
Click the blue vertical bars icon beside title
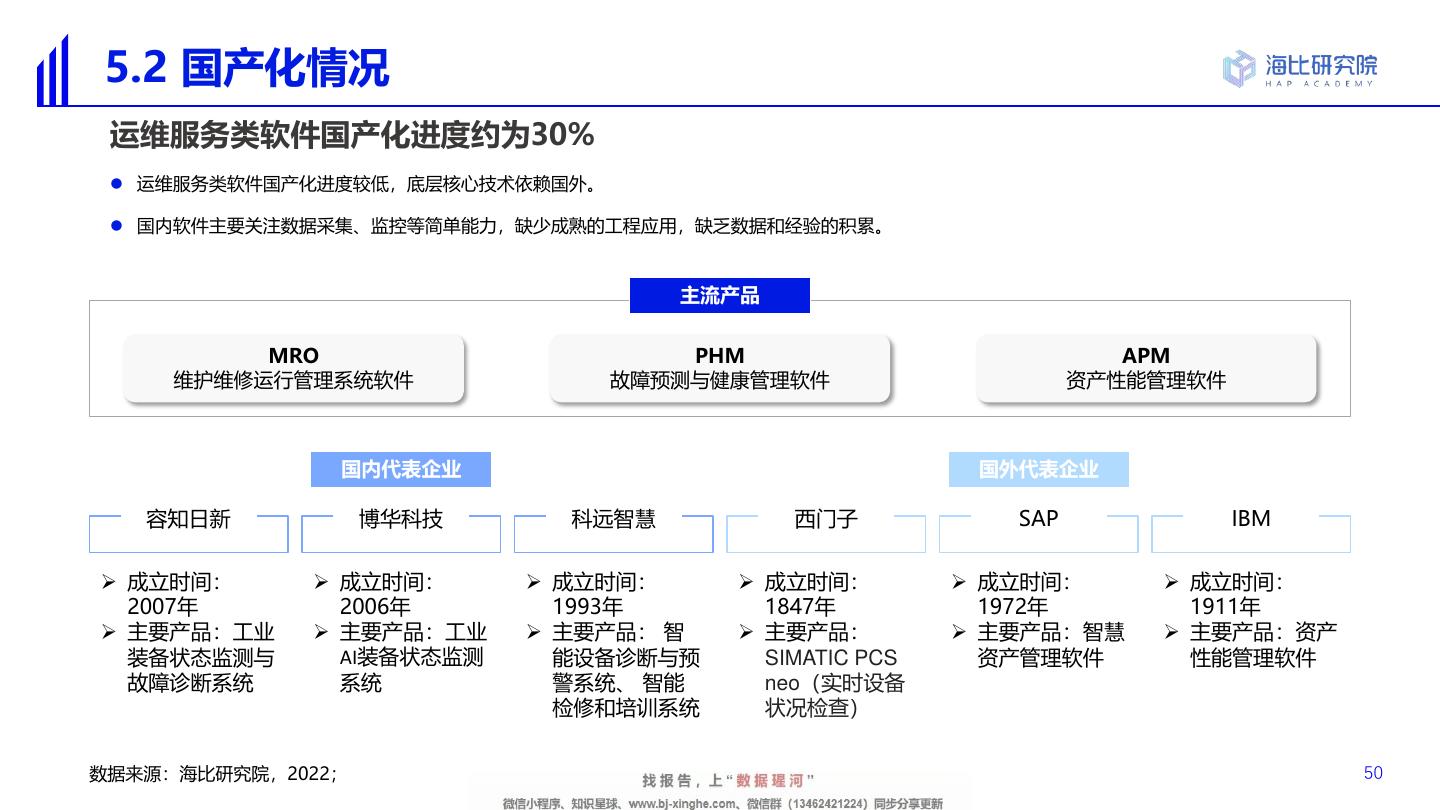point(52,70)
